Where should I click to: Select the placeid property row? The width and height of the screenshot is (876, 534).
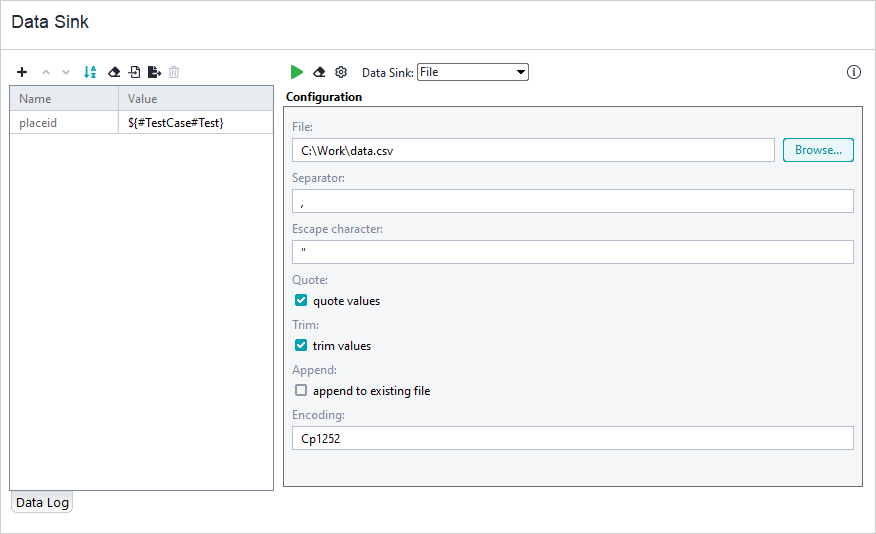pyautogui.click(x=64, y=122)
